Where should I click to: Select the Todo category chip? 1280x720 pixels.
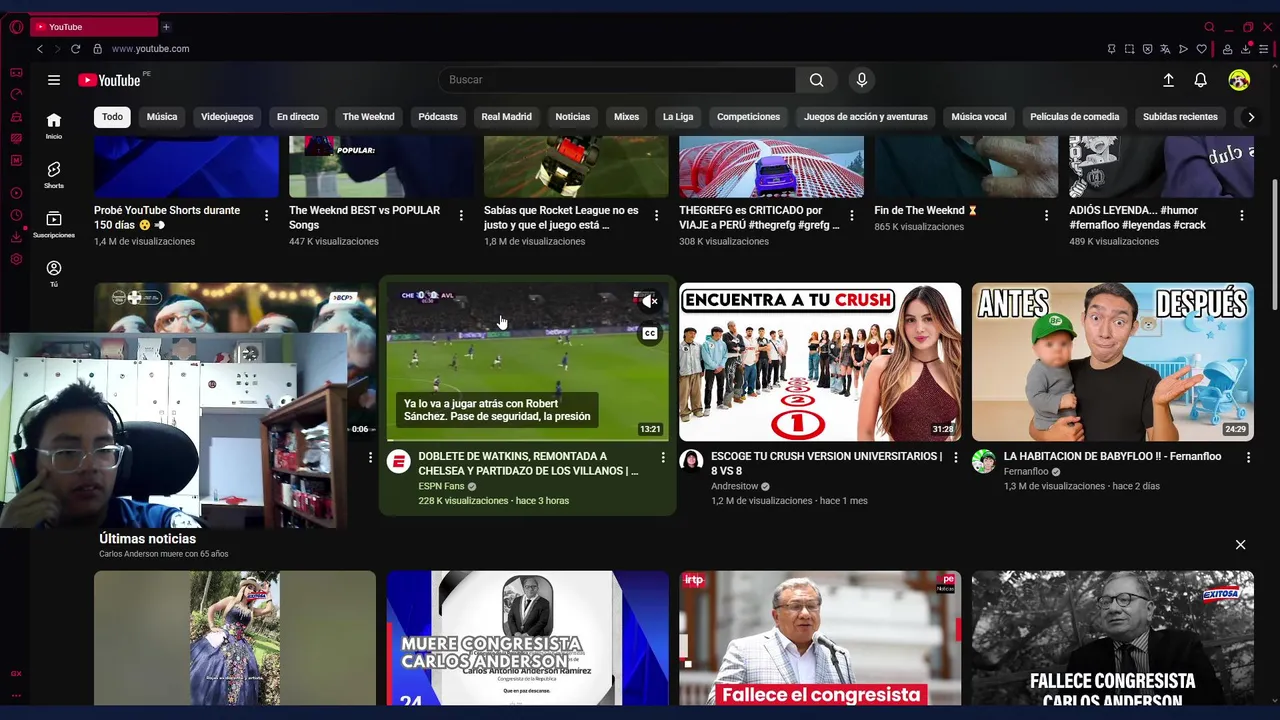click(112, 117)
